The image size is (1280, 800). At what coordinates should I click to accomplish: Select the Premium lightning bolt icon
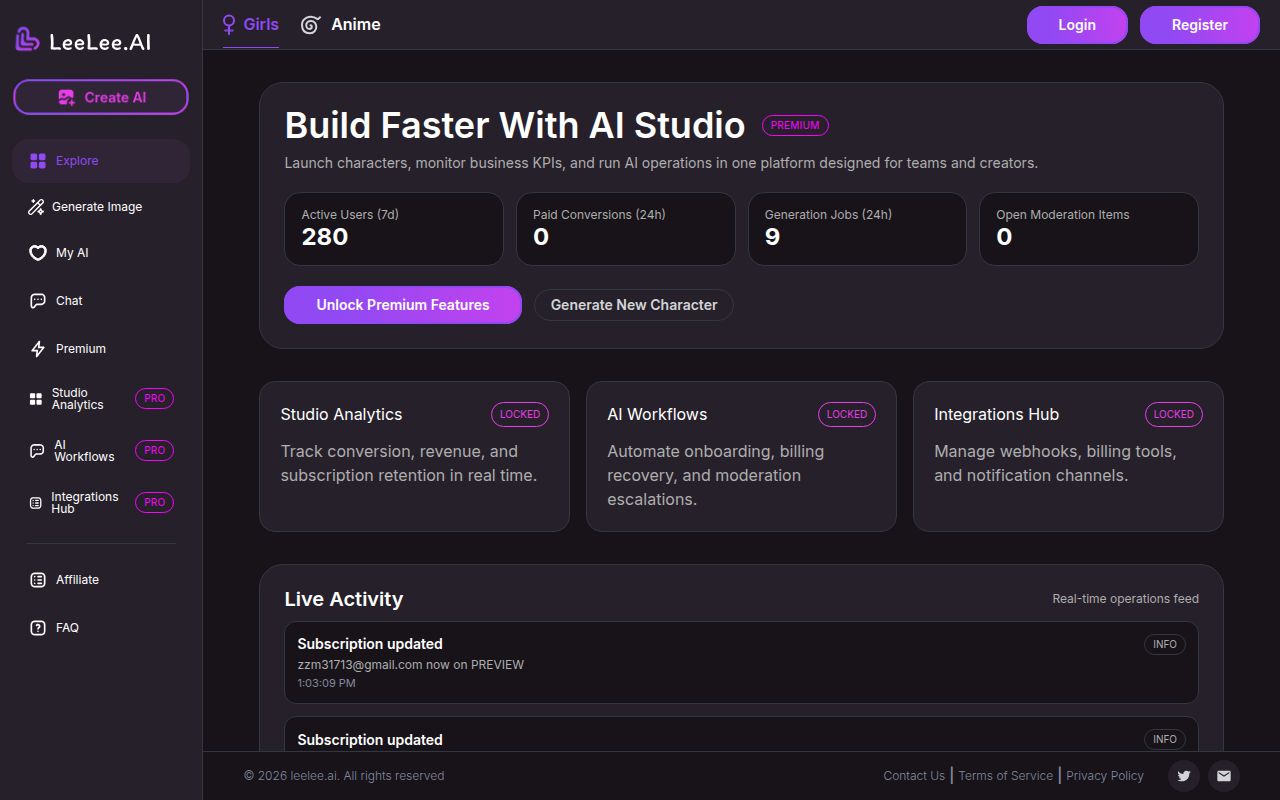37,349
